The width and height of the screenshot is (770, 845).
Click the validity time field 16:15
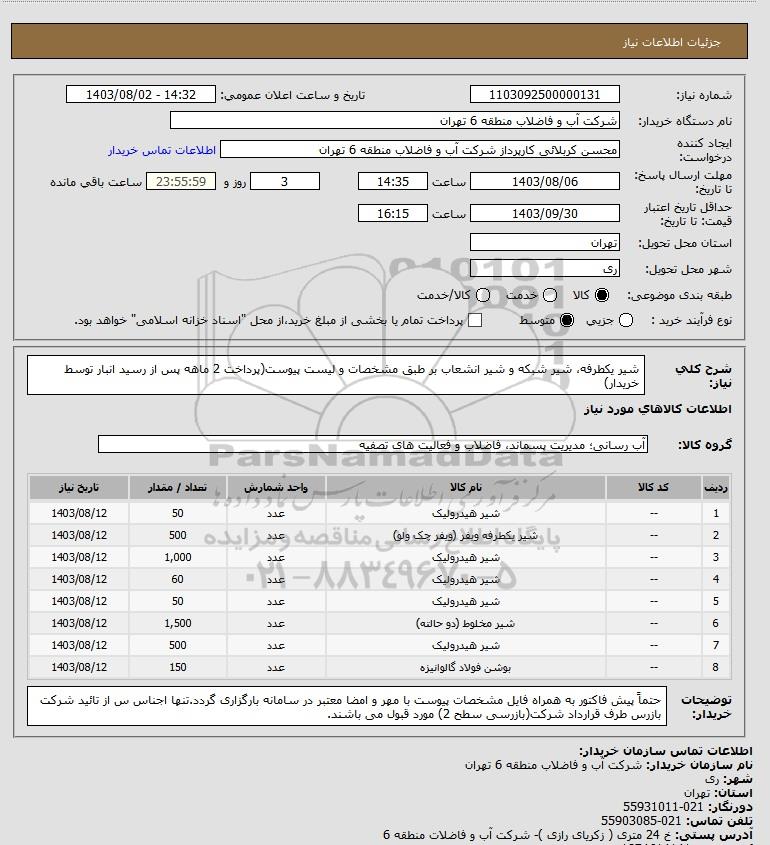(393, 213)
